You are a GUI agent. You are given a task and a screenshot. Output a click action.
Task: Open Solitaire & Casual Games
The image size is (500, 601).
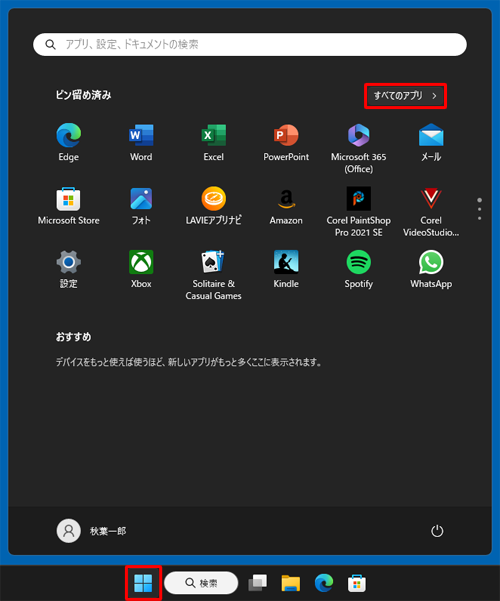(x=214, y=275)
